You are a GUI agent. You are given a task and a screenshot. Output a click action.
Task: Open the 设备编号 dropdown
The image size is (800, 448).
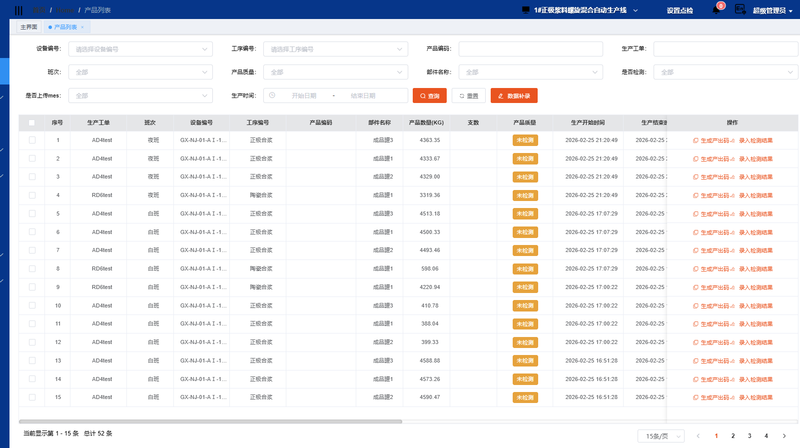tap(139, 49)
